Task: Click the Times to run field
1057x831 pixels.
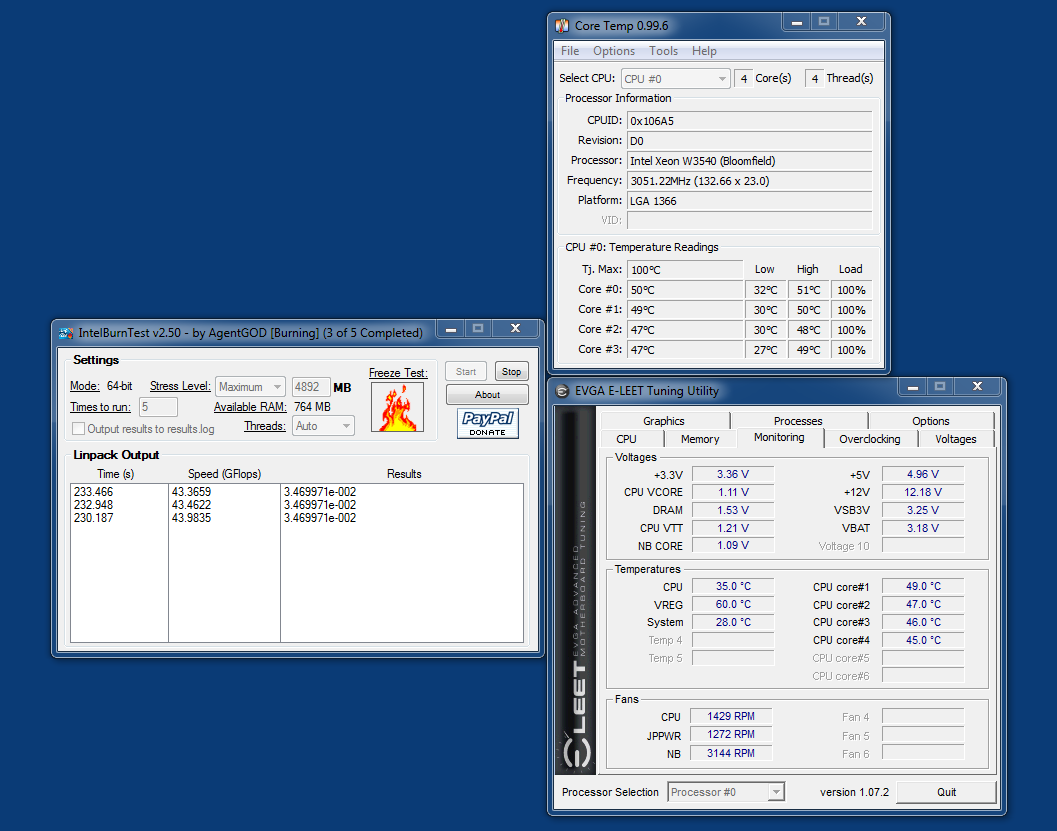Action: (158, 407)
